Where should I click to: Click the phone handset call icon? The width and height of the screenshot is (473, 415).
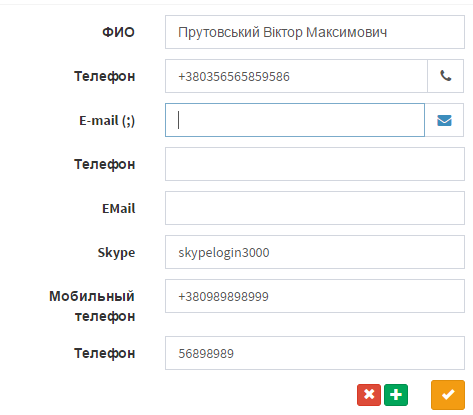[445, 76]
